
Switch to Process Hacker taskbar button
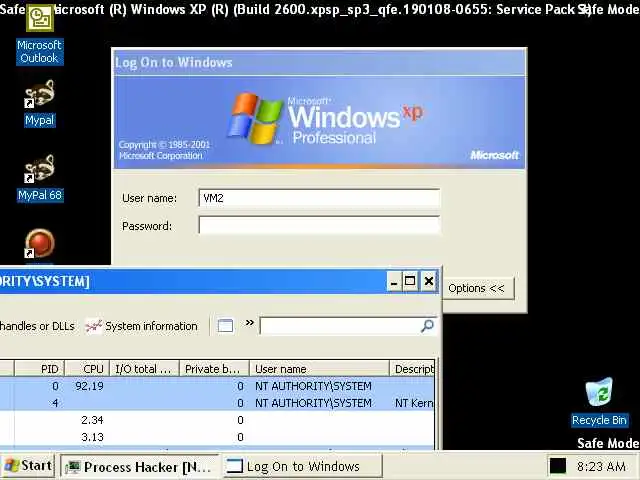click(140, 467)
